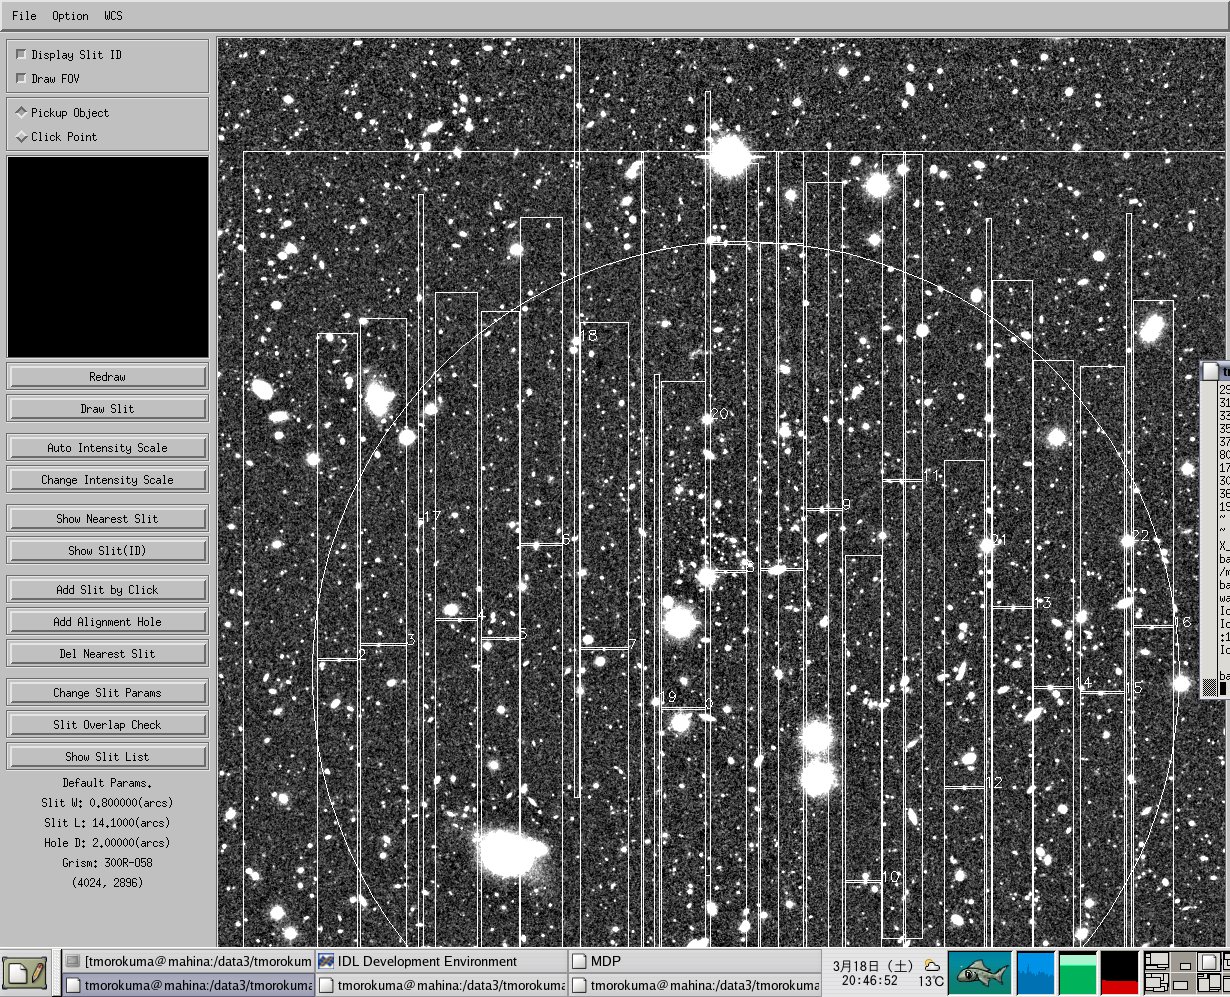Click the 'Slit L: 14.1000(arcs)' parameter text

pos(107,823)
